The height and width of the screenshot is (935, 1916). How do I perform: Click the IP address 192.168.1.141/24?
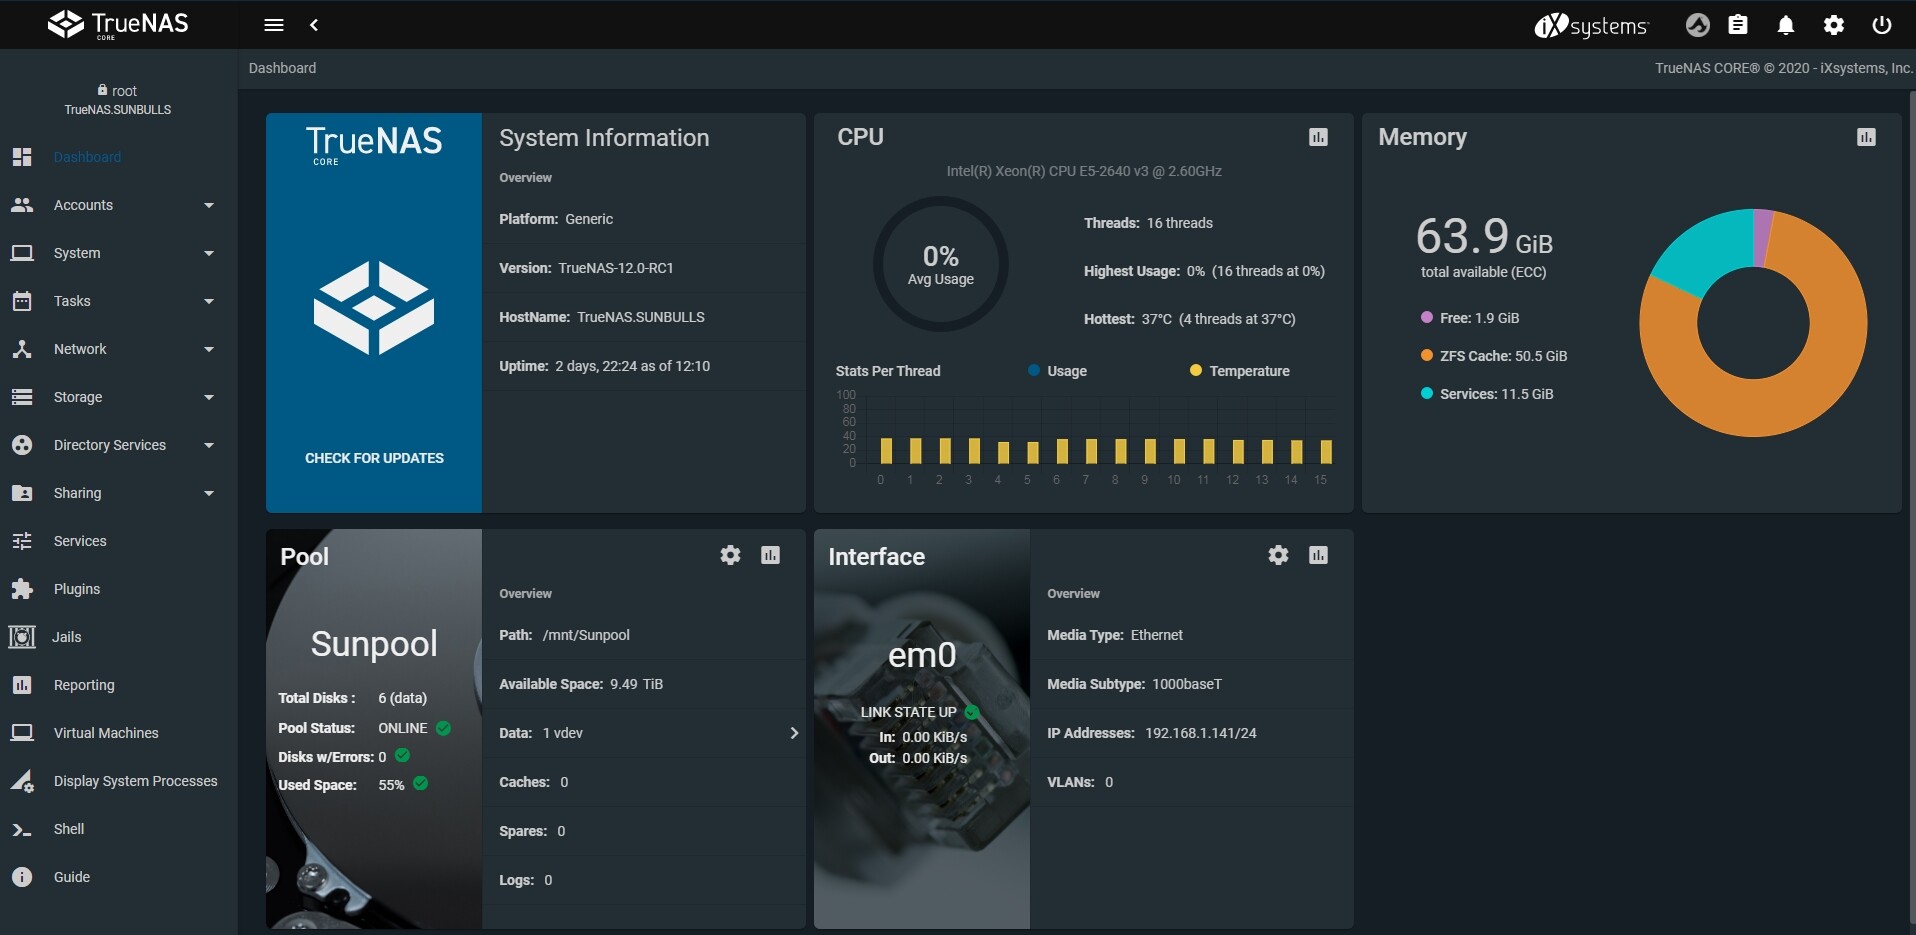1201,733
